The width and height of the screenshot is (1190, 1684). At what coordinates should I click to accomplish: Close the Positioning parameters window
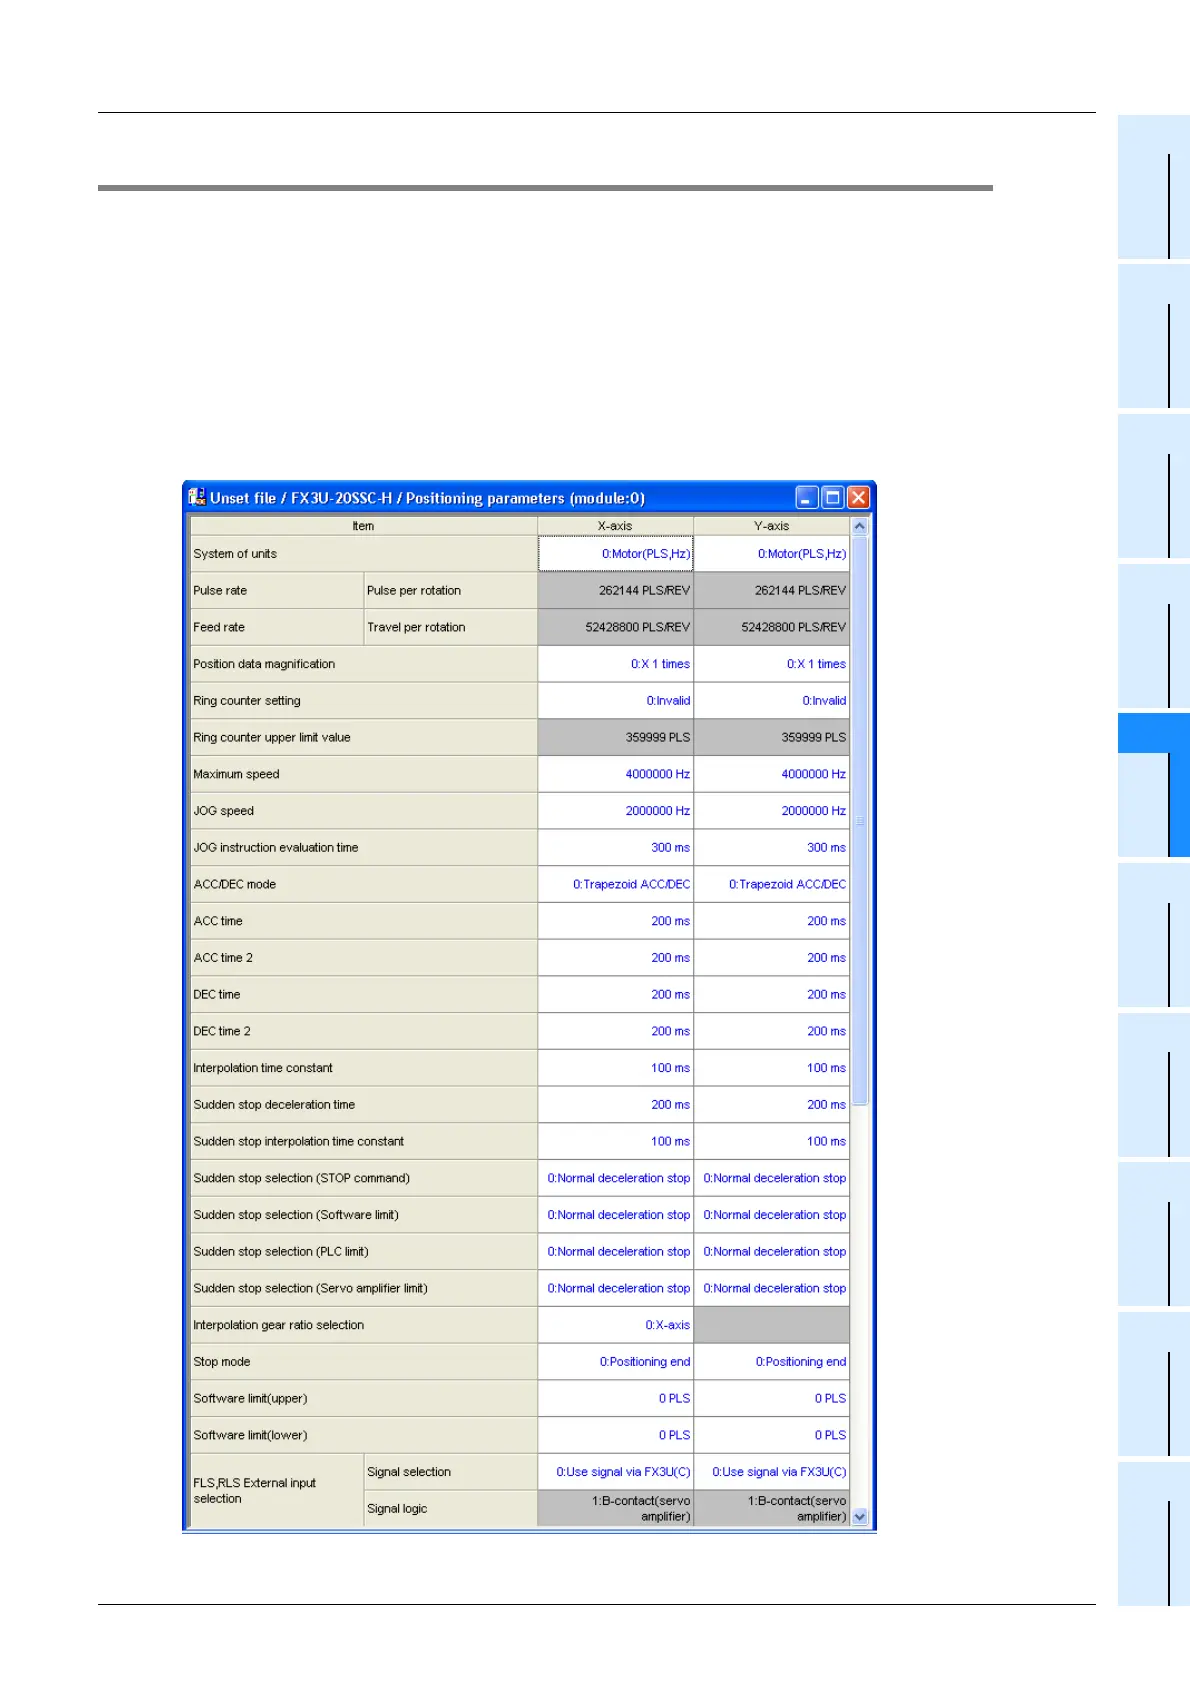(858, 497)
